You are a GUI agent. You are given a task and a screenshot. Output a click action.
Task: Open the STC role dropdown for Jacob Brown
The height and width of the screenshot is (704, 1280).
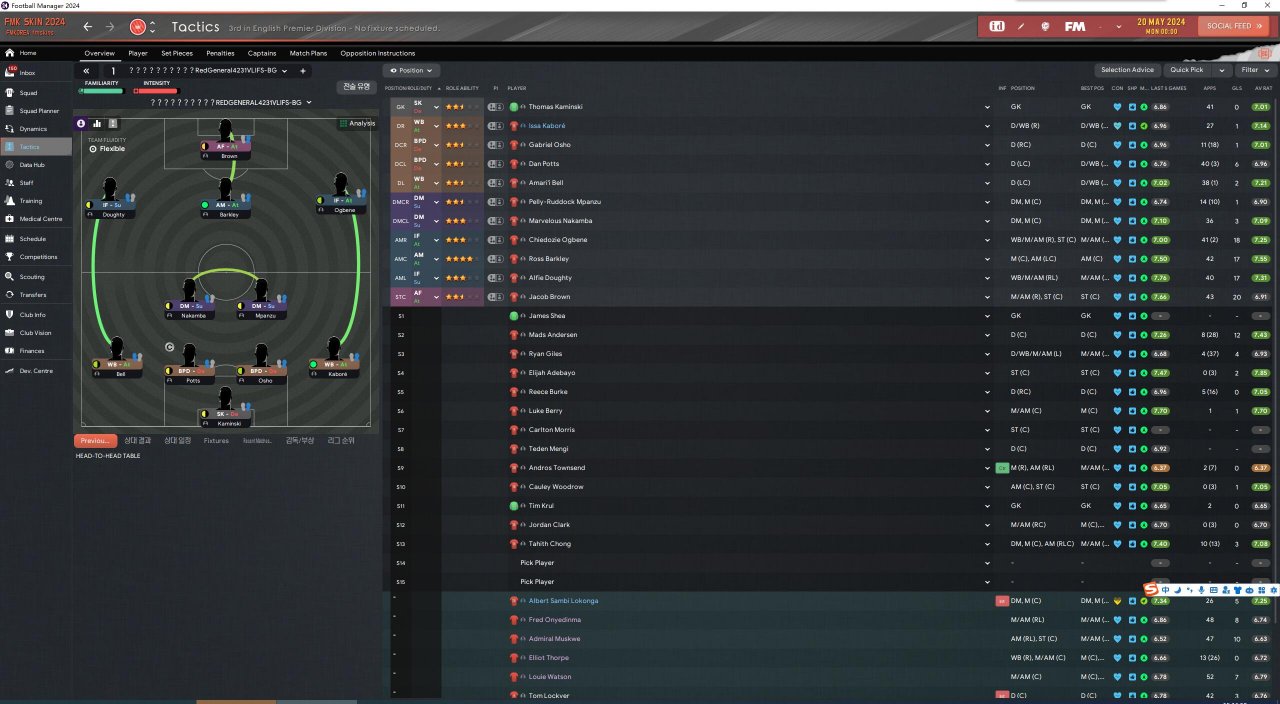coord(436,297)
